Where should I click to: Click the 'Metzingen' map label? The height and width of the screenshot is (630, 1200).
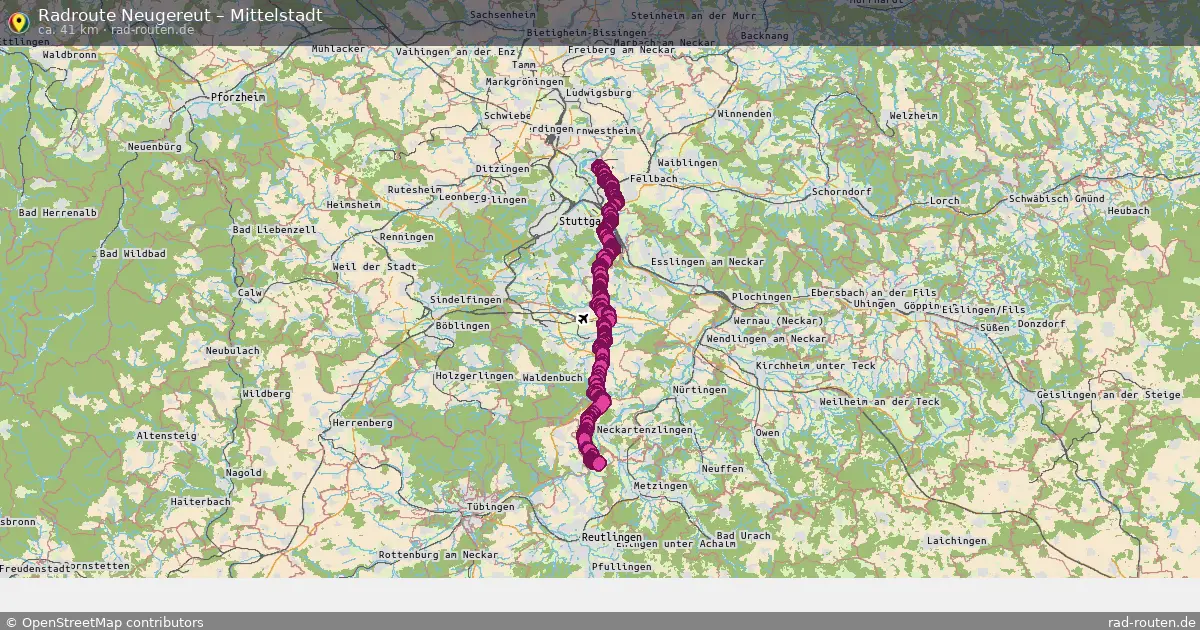click(x=661, y=486)
